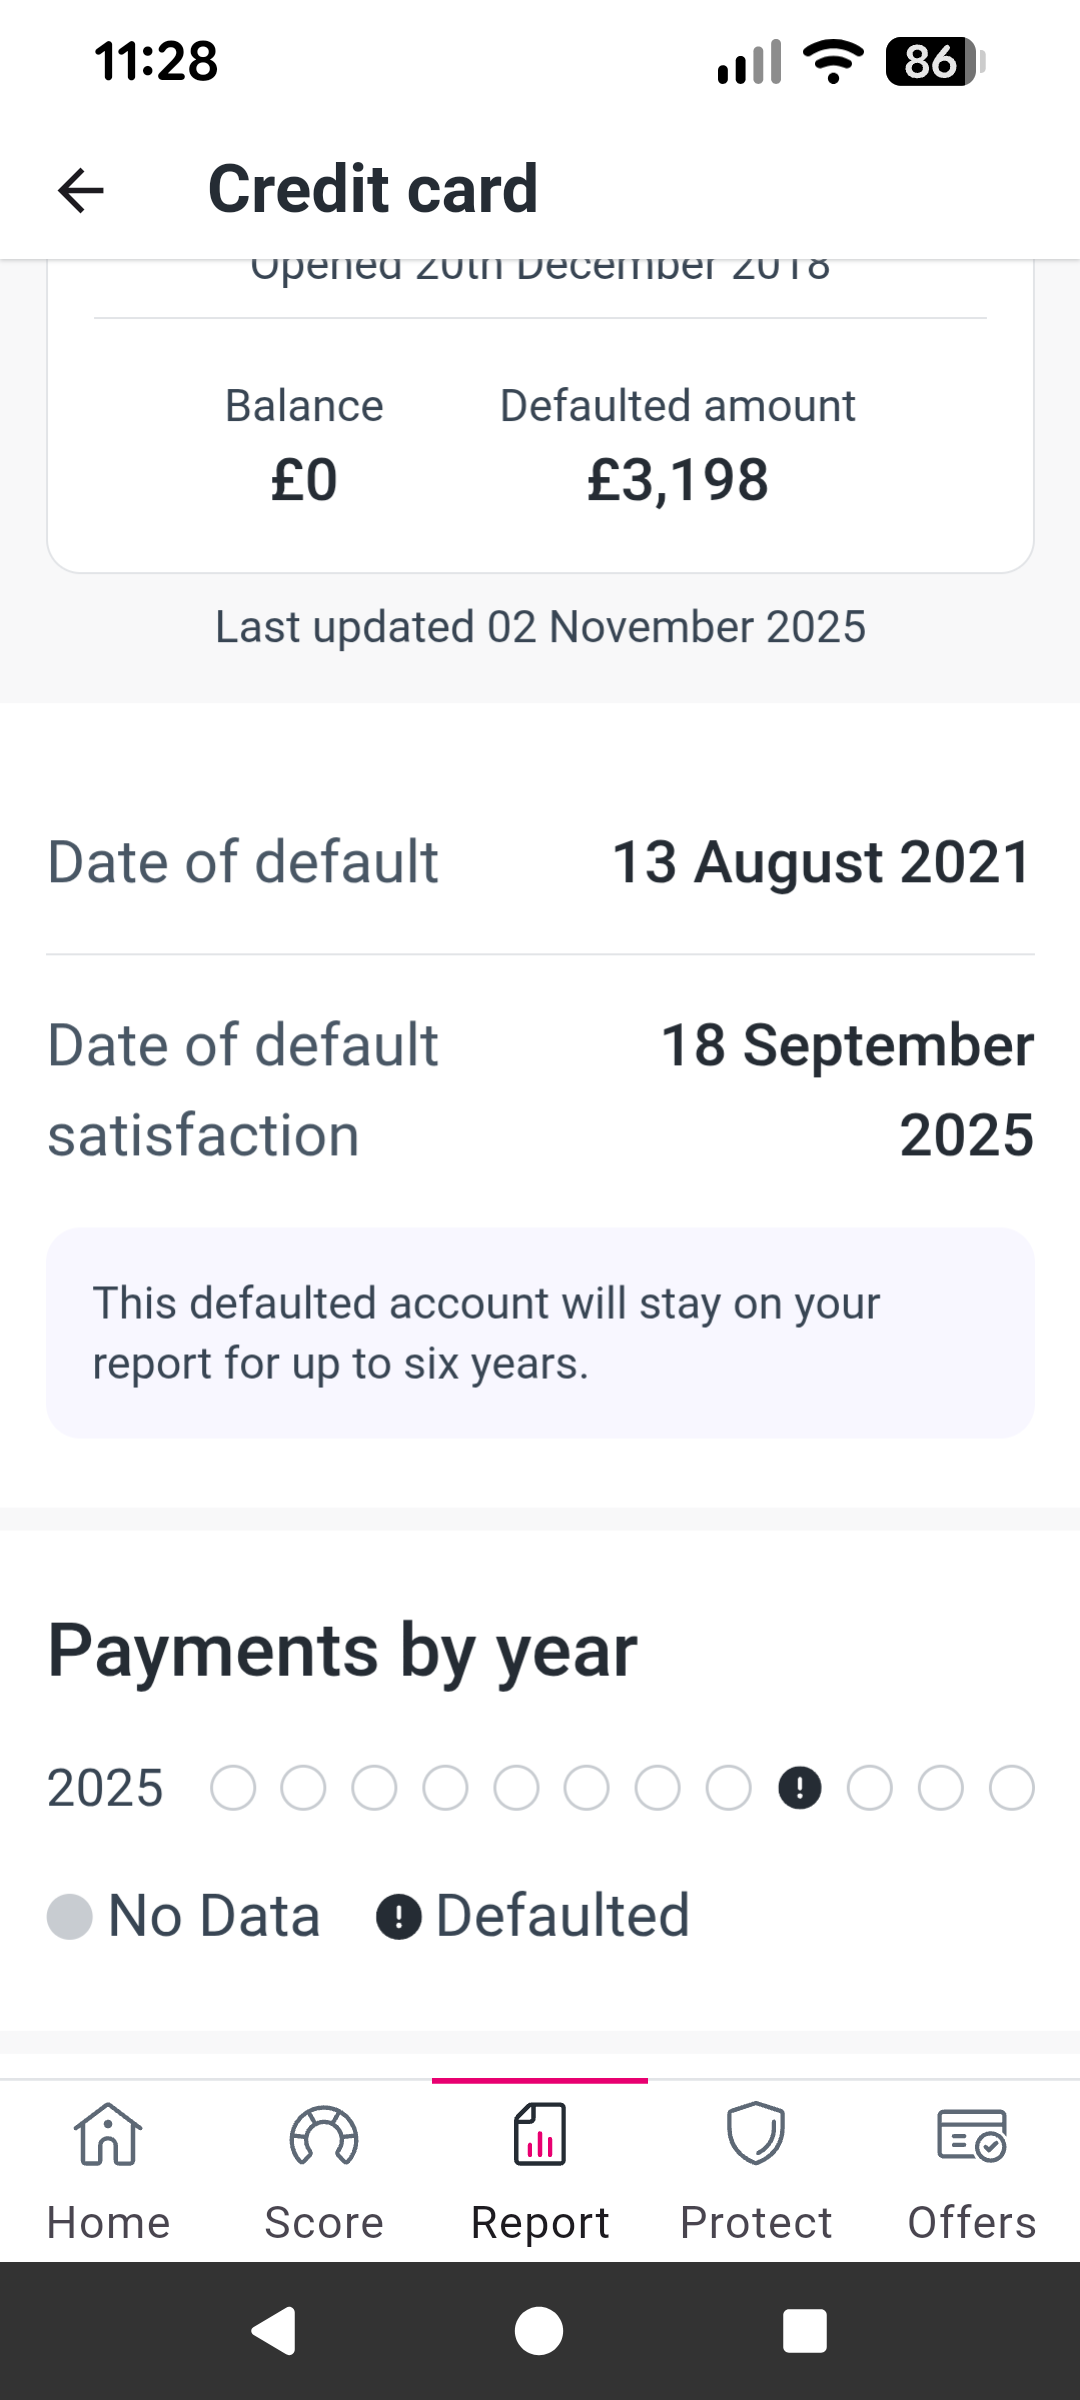The image size is (1080, 2400).
Task: Select last month circle of 2025
Action: pyautogui.click(x=1011, y=1788)
